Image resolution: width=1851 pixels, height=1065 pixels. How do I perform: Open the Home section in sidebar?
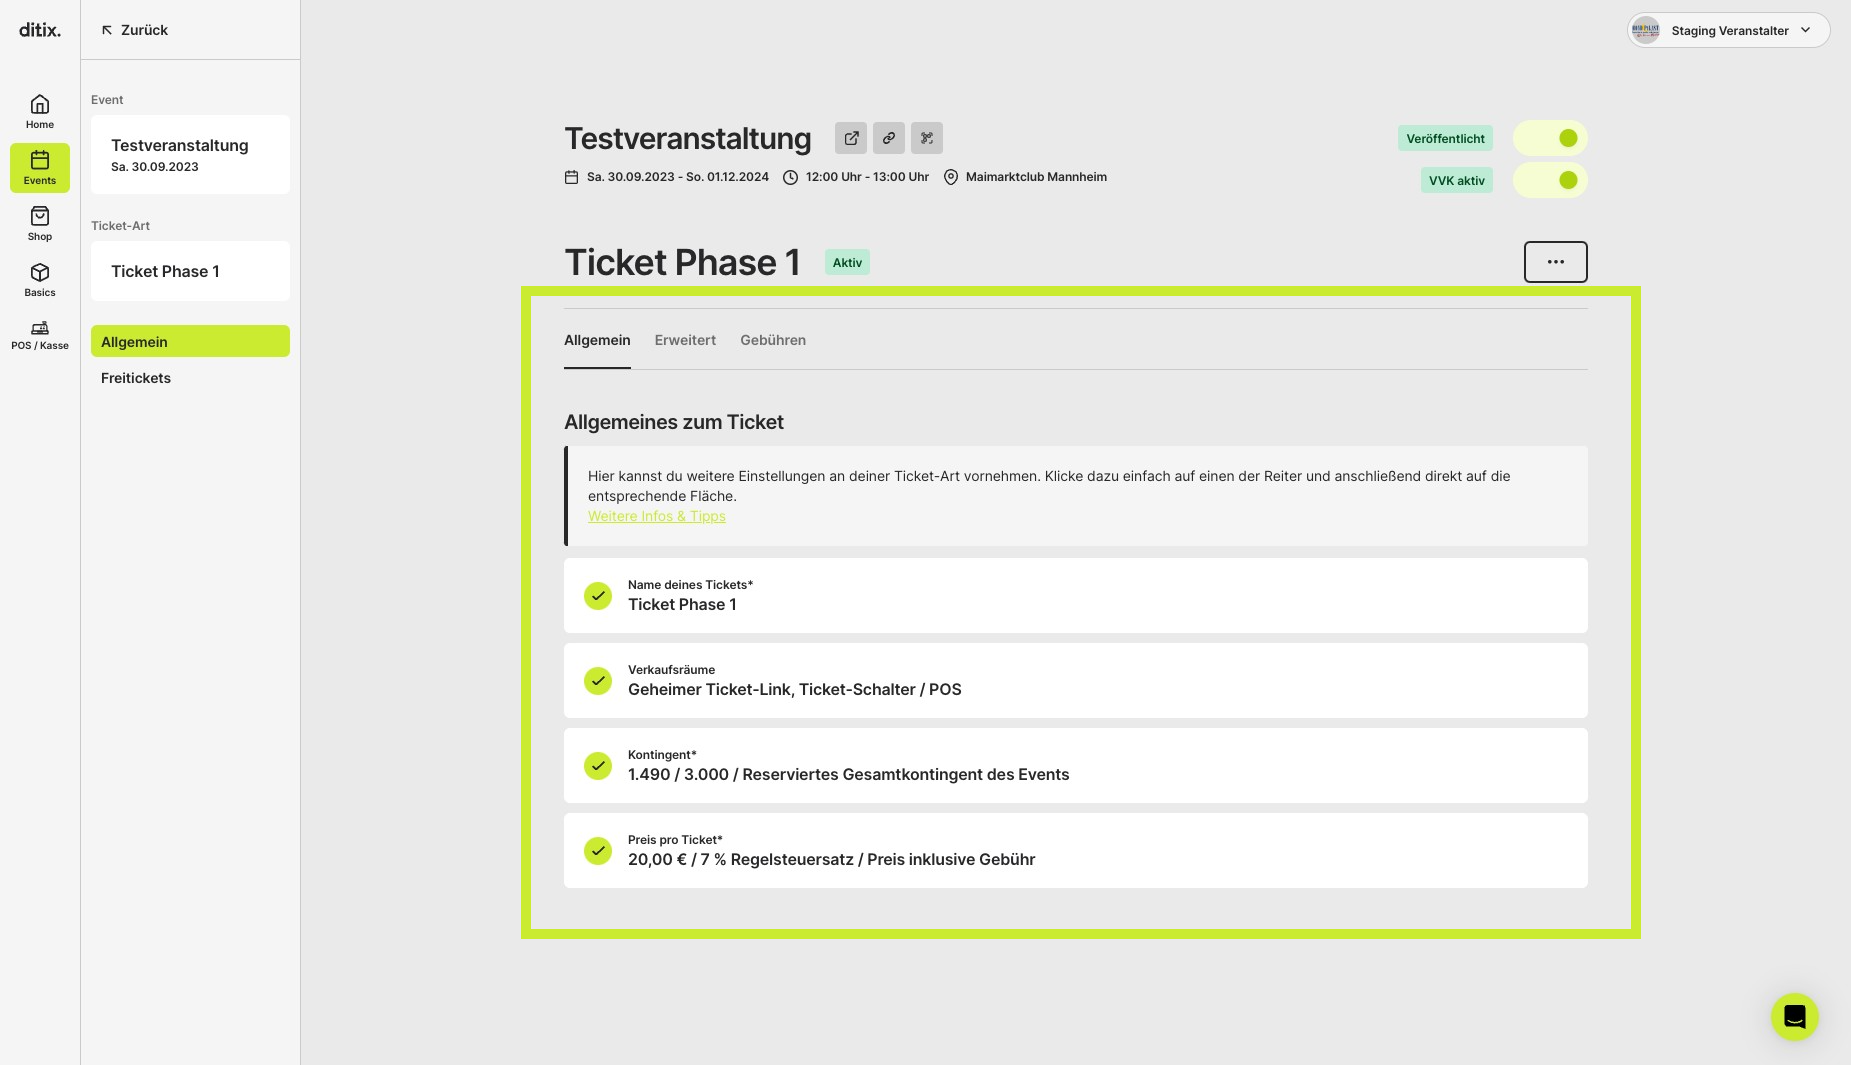point(40,111)
